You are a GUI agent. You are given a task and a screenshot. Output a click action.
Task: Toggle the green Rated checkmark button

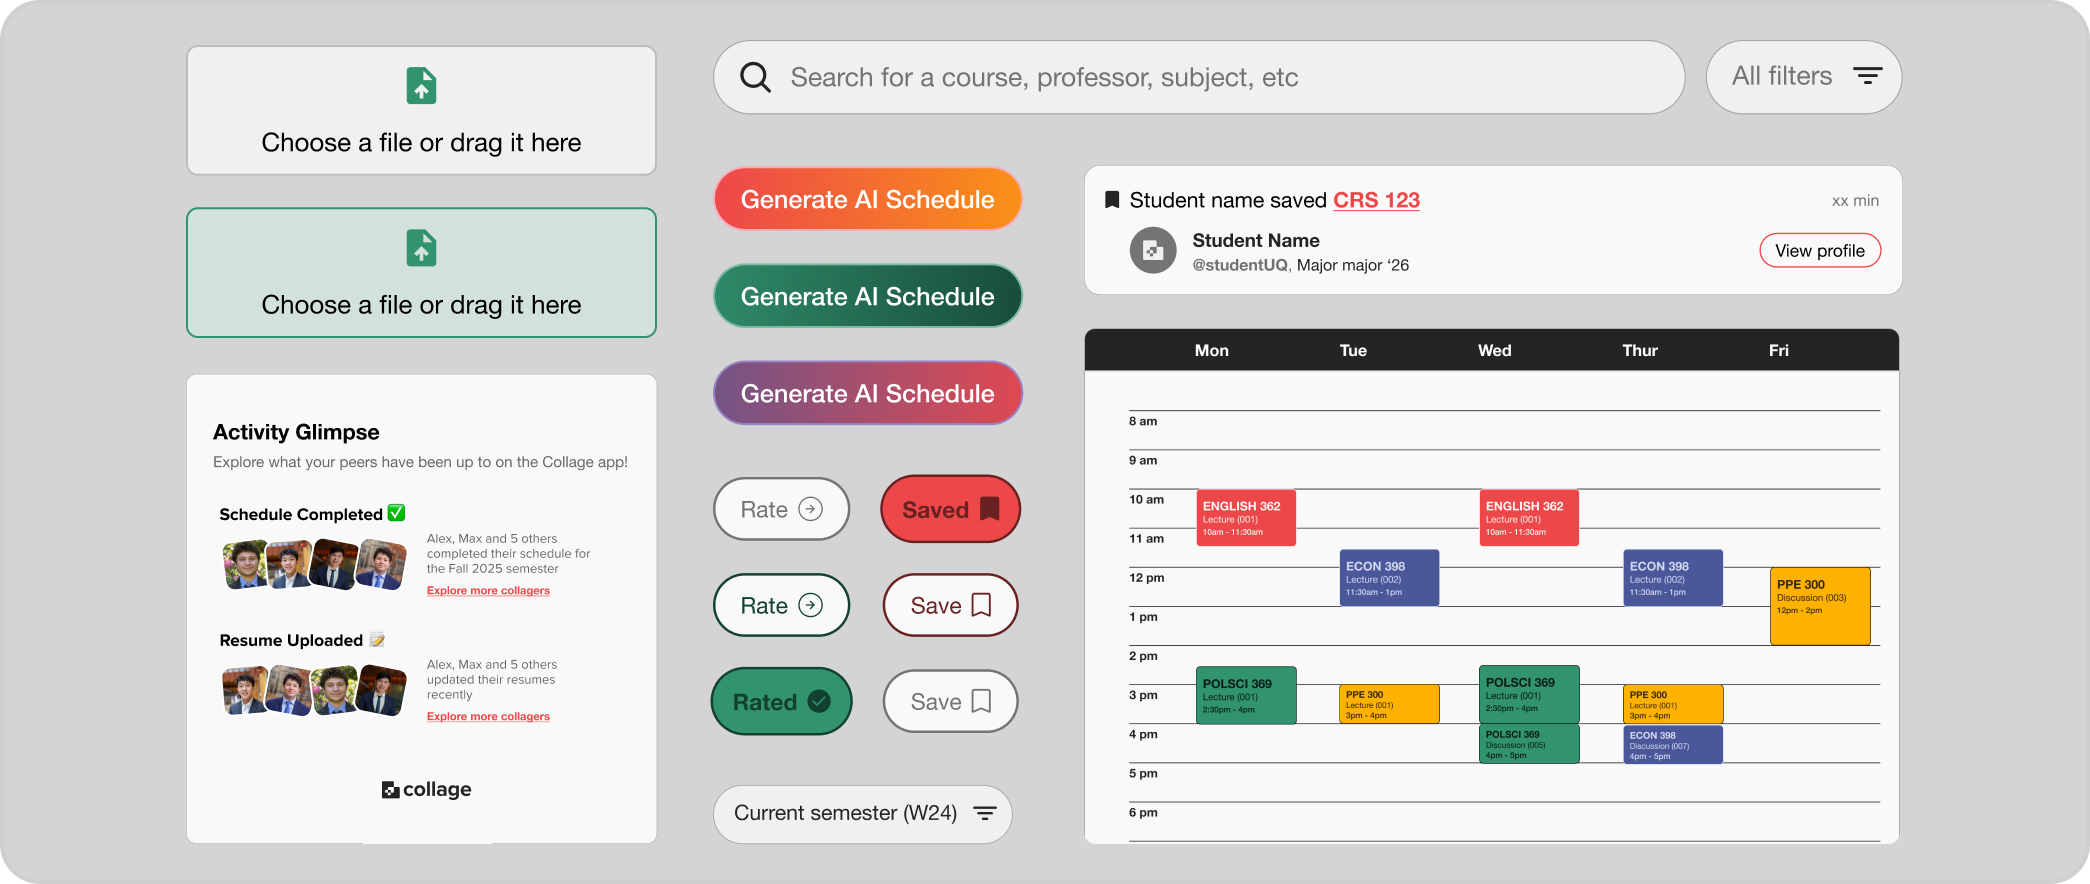pyautogui.click(x=781, y=701)
